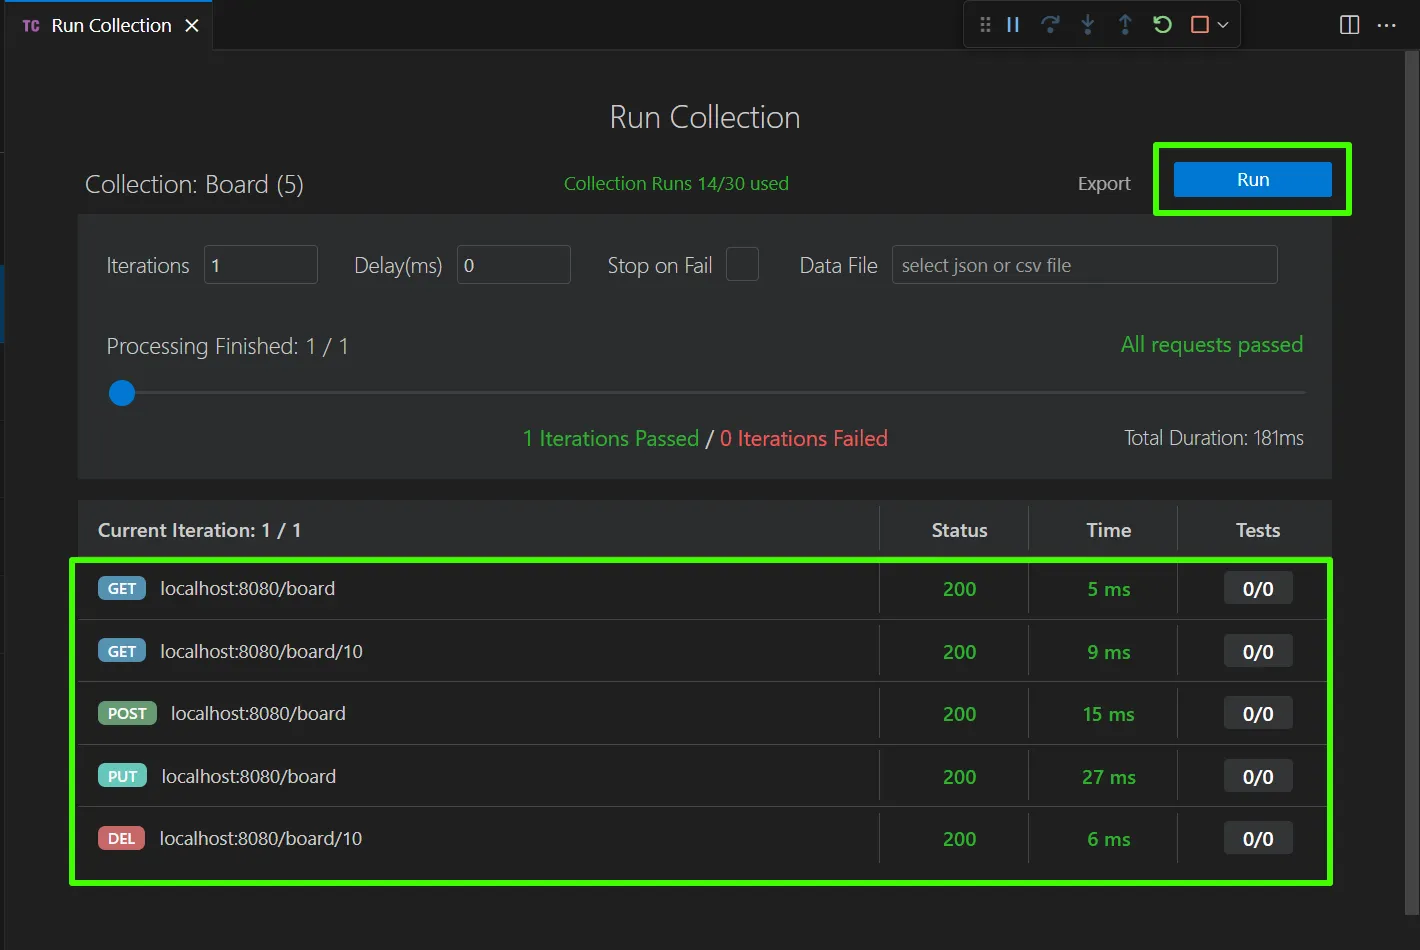Restart the debug session
The height and width of the screenshot is (950, 1420).
(x=1162, y=25)
